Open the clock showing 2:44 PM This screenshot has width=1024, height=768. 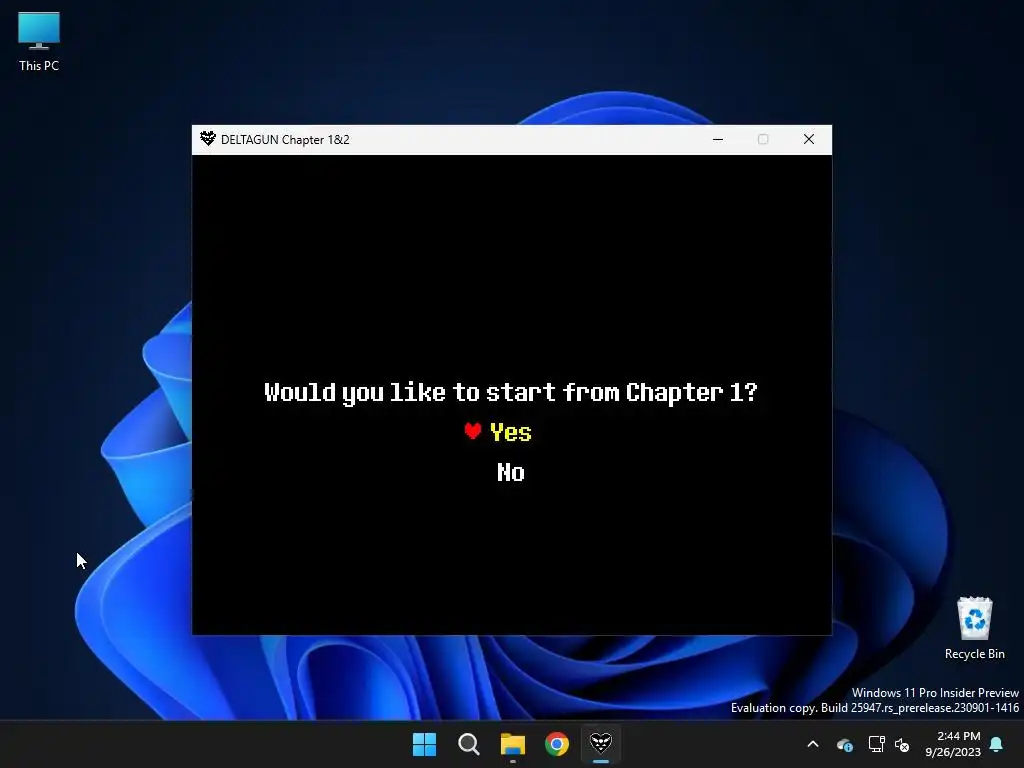click(x=953, y=744)
